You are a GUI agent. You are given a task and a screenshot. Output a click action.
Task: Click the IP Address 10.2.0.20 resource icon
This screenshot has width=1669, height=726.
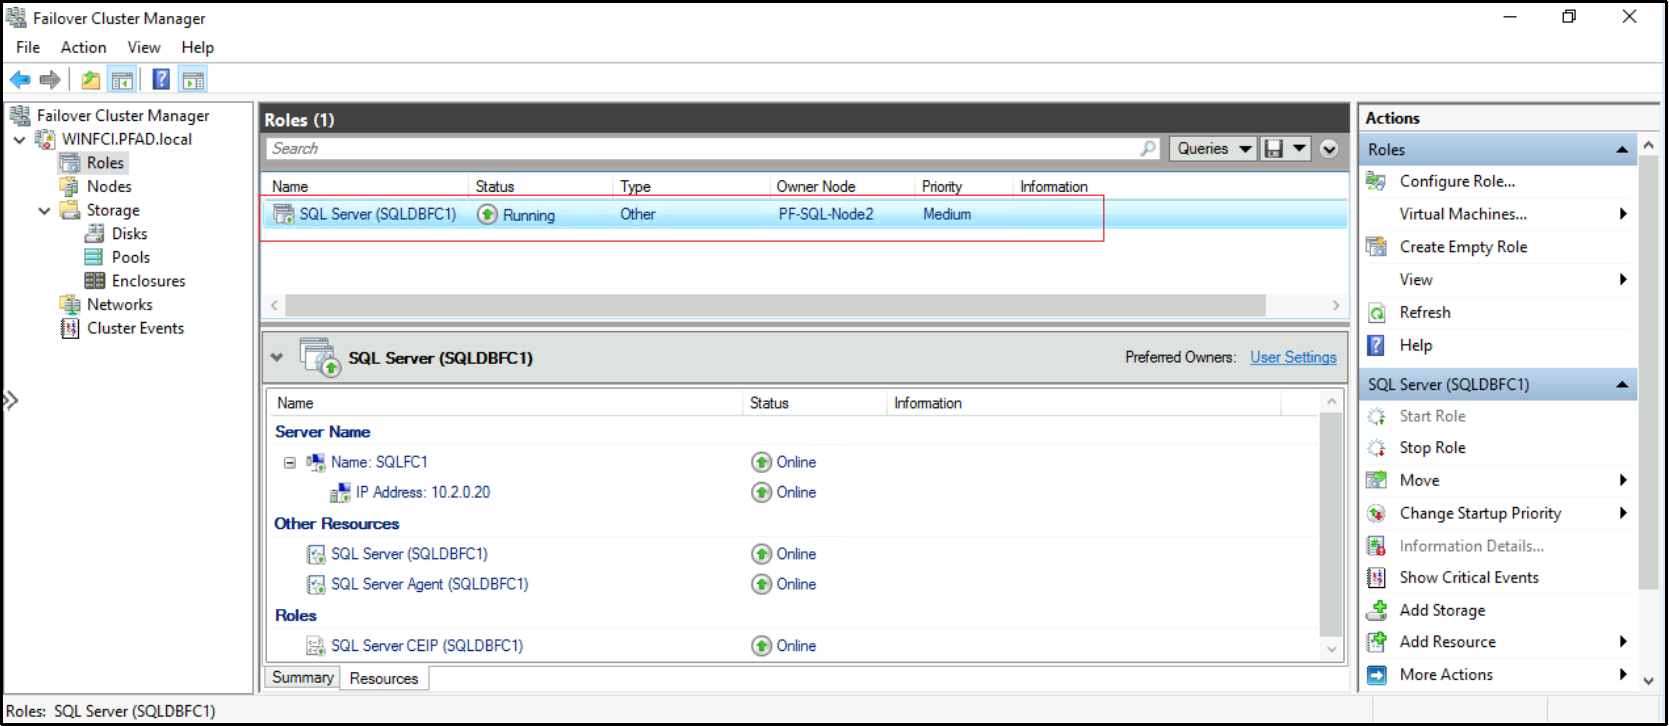pos(341,493)
